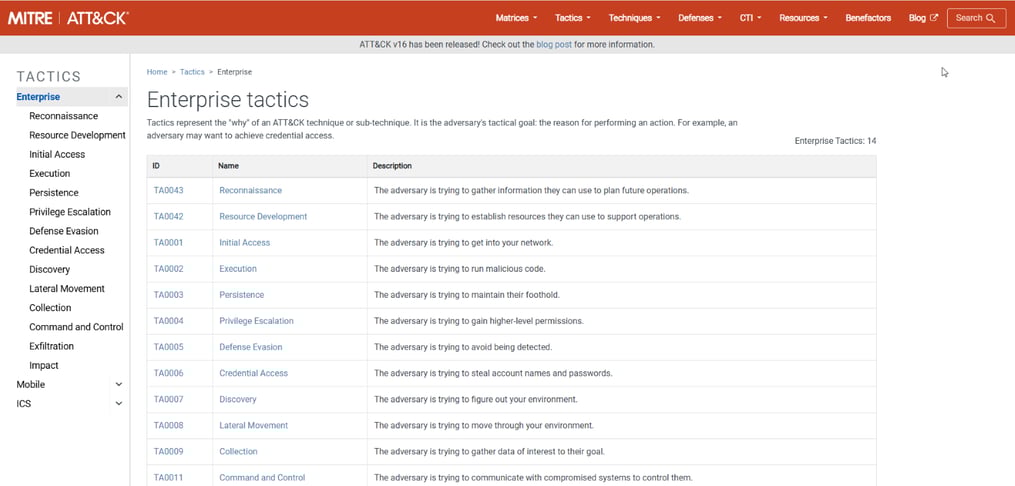Image resolution: width=1015 pixels, height=486 pixels.
Task: Open the TA0006 ID link
Action: [x=168, y=373]
